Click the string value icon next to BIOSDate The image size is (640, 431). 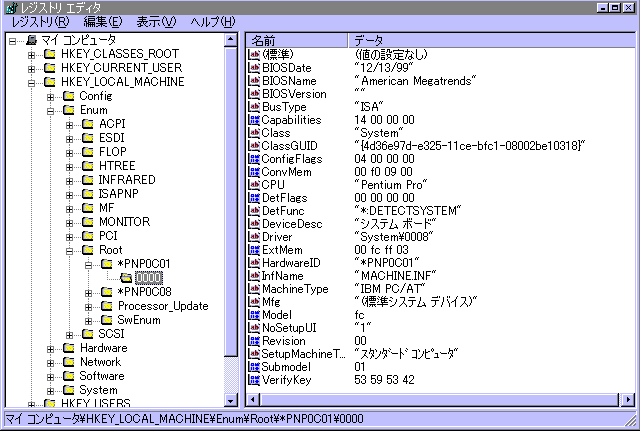tap(254, 67)
